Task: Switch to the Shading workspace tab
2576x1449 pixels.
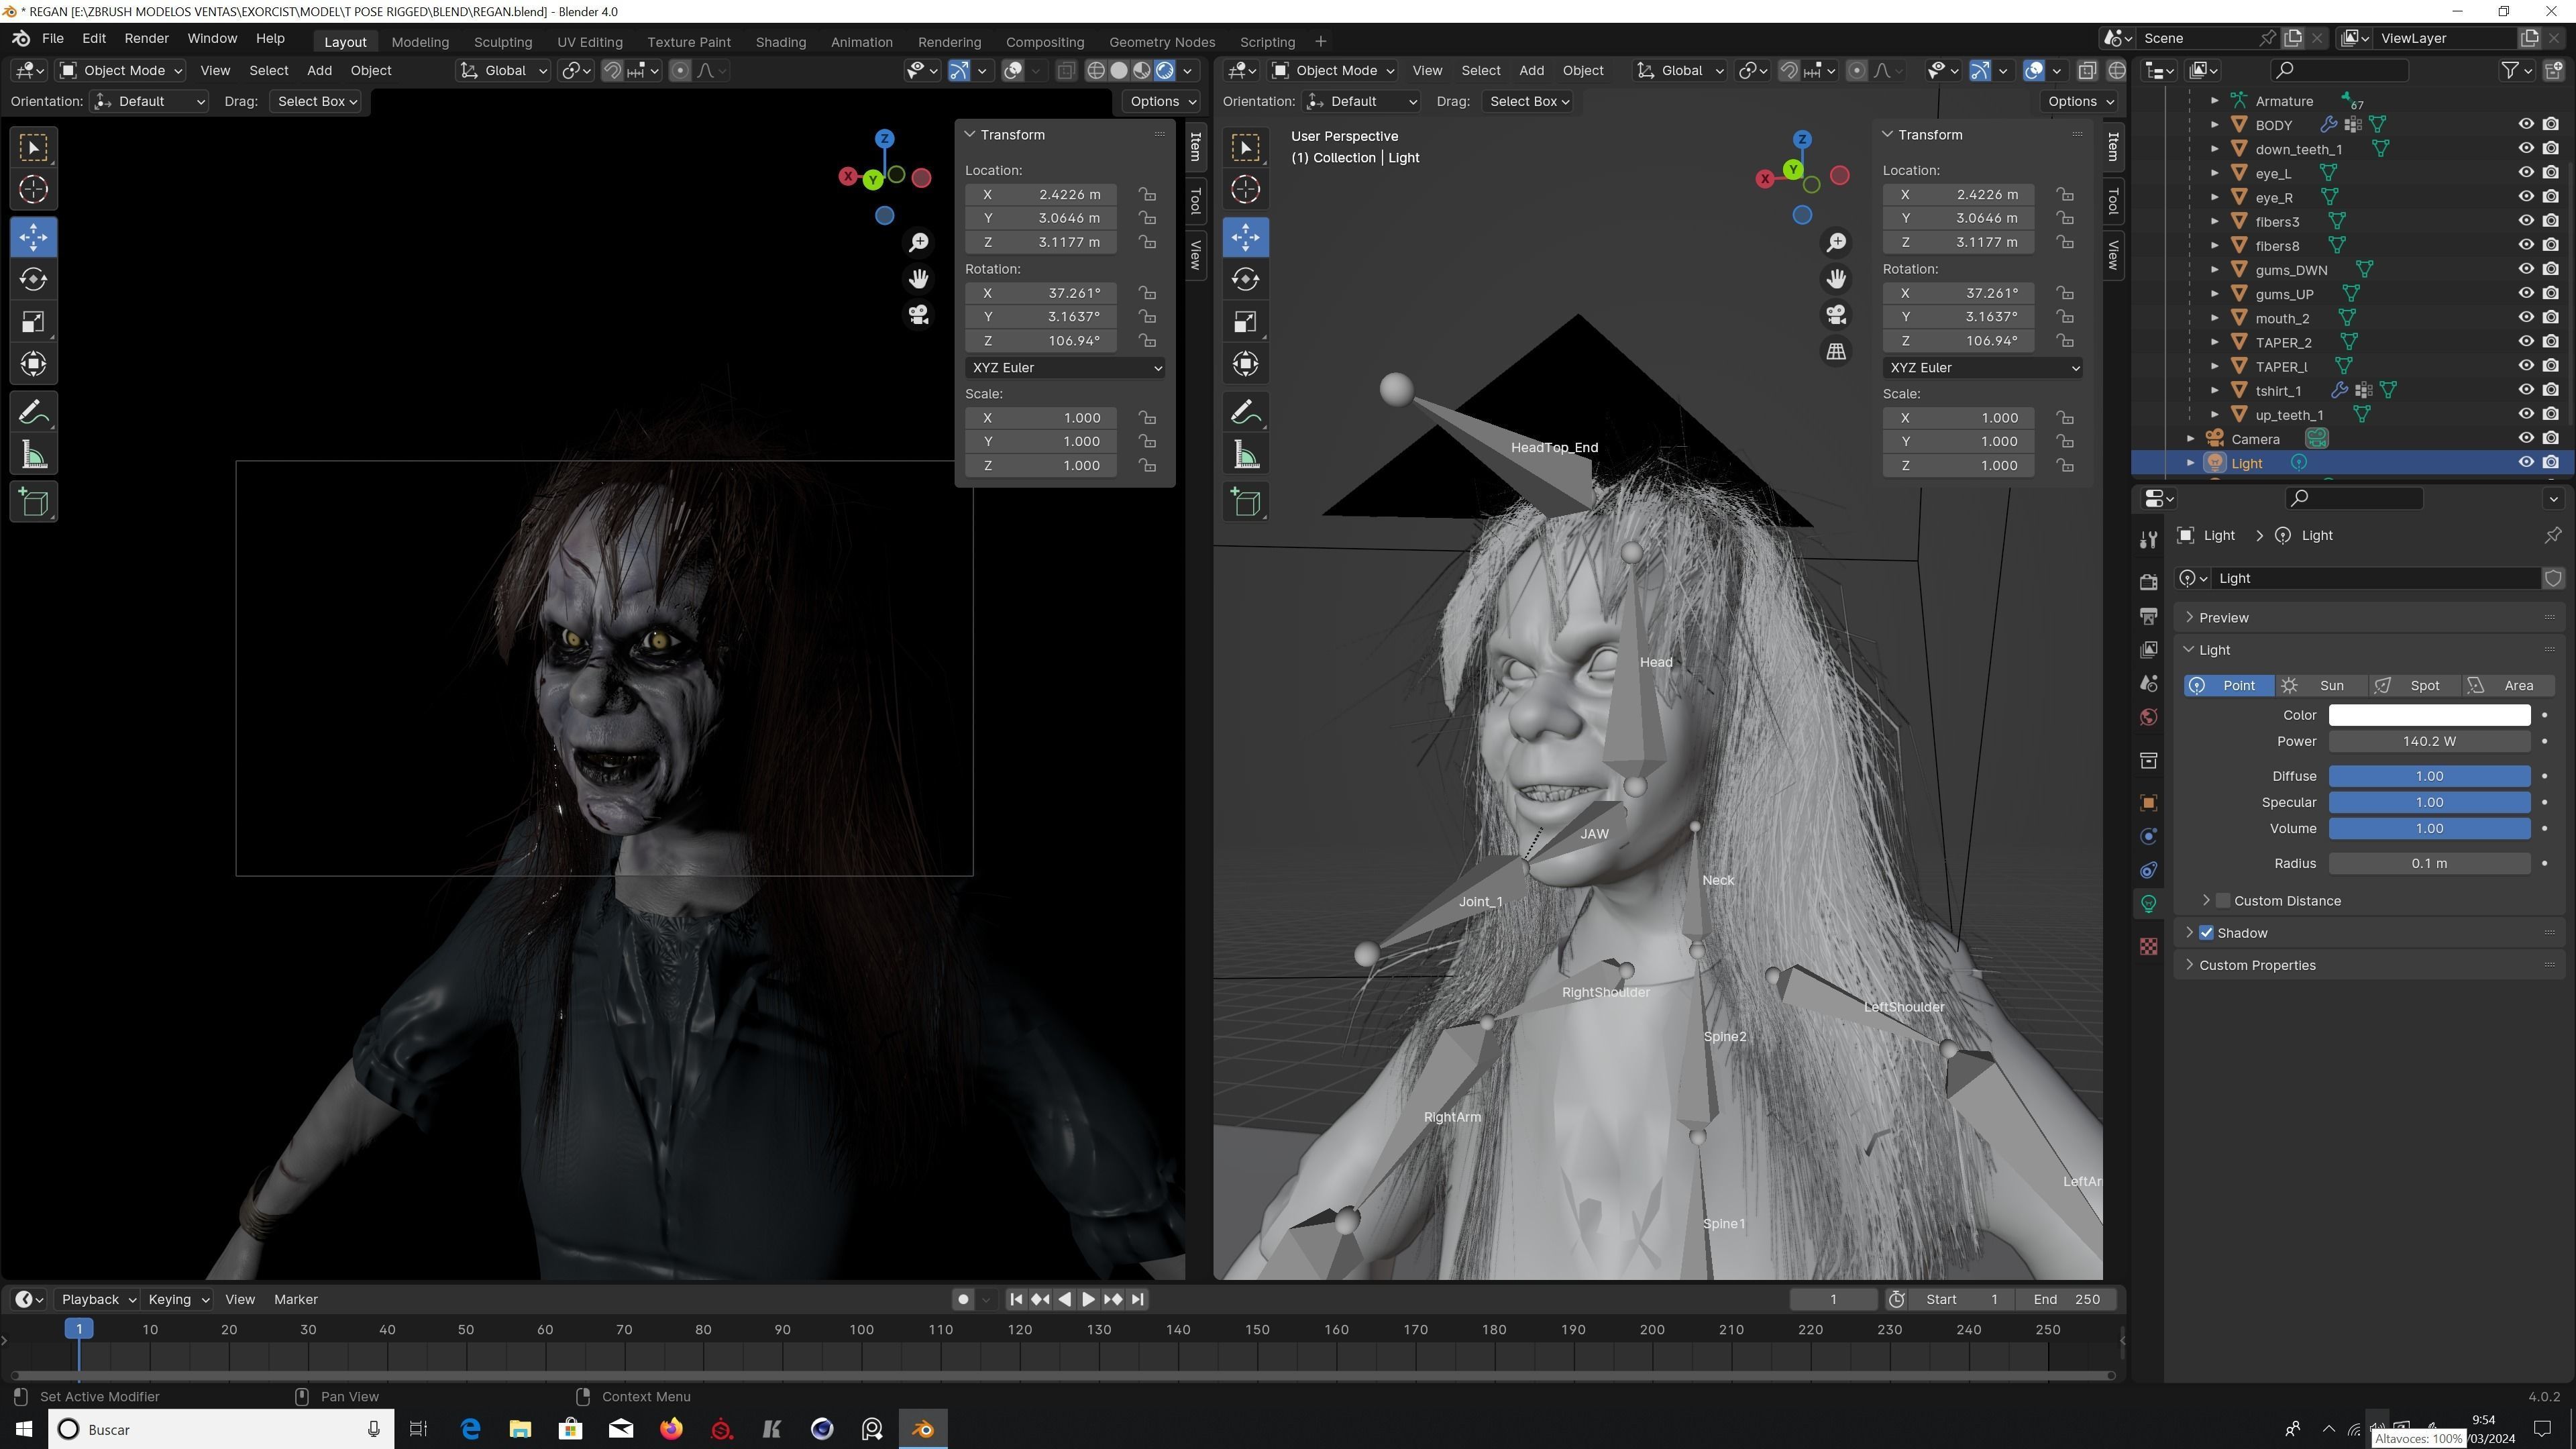Action: point(780,42)
